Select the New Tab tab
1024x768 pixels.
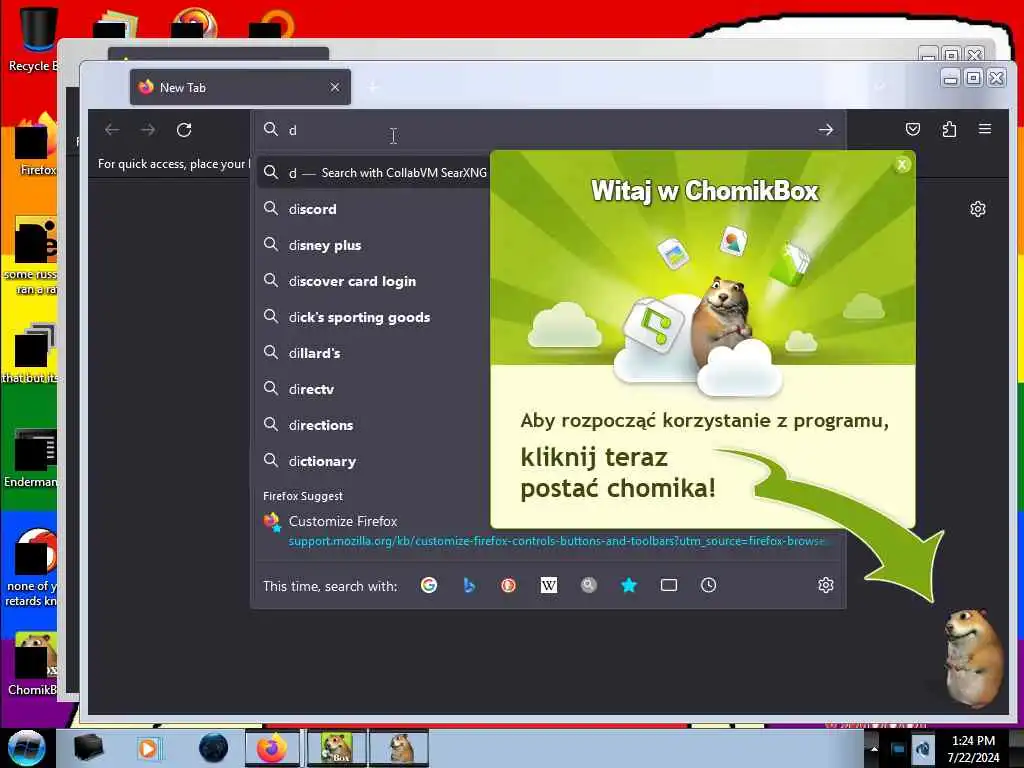tap(240, 87)
